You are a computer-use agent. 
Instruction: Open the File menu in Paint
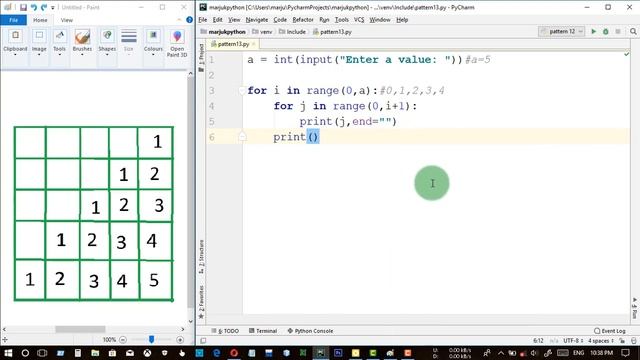click(13, 20)
